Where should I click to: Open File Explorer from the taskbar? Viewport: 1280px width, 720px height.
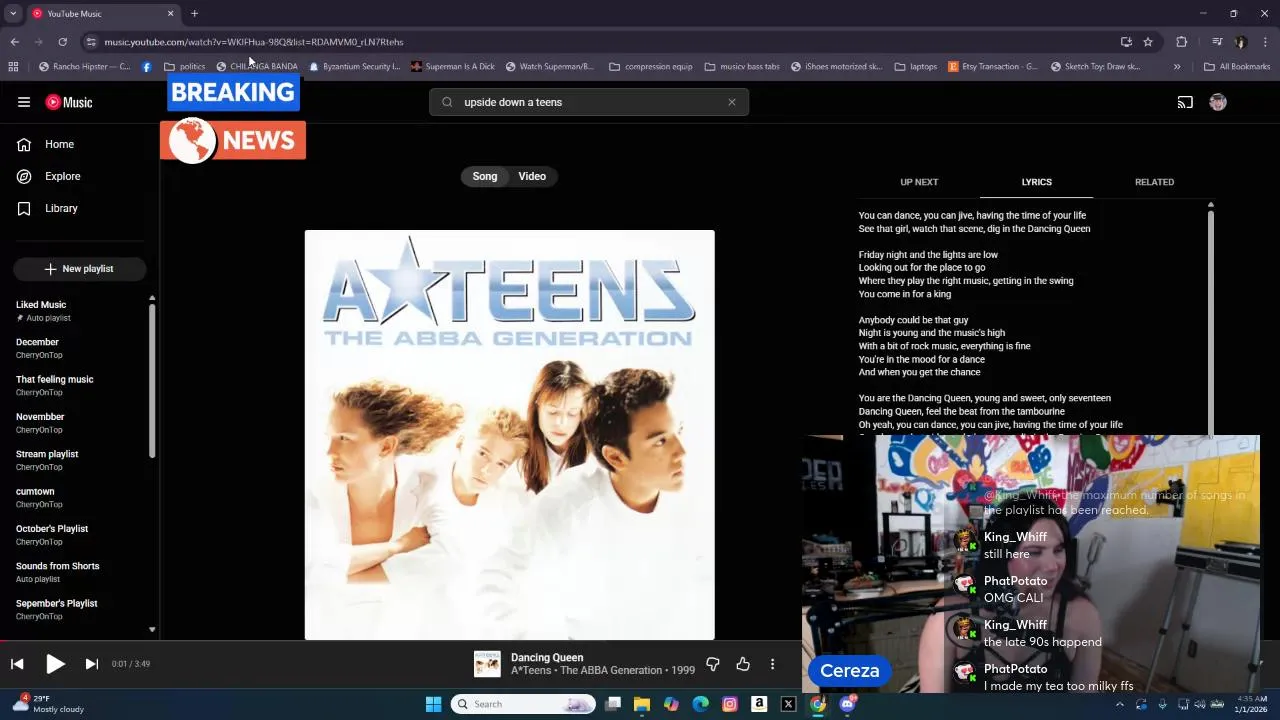[642, 704]
